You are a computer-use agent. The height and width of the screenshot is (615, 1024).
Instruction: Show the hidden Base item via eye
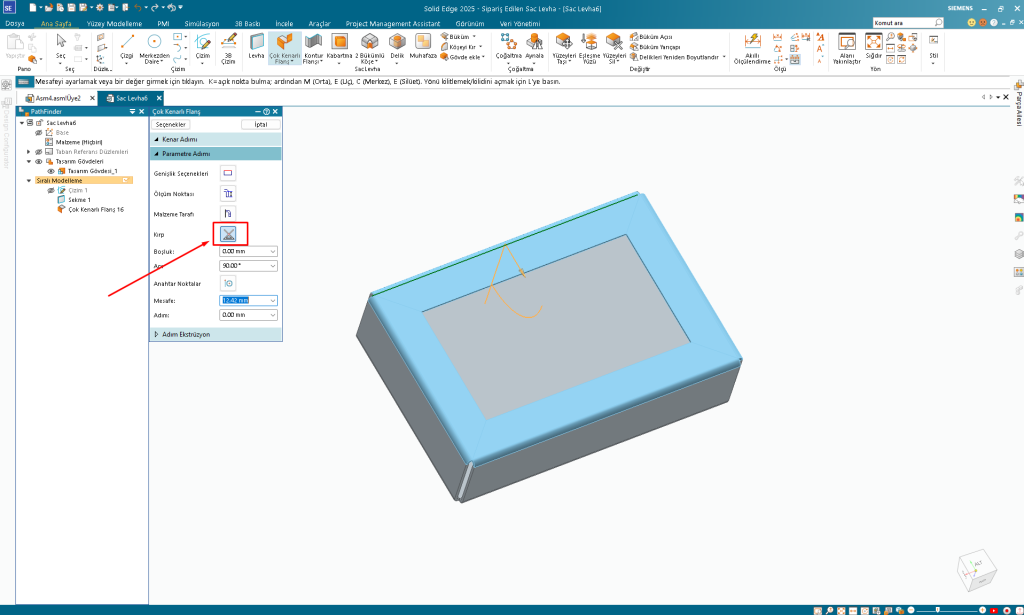click(38, 132)
